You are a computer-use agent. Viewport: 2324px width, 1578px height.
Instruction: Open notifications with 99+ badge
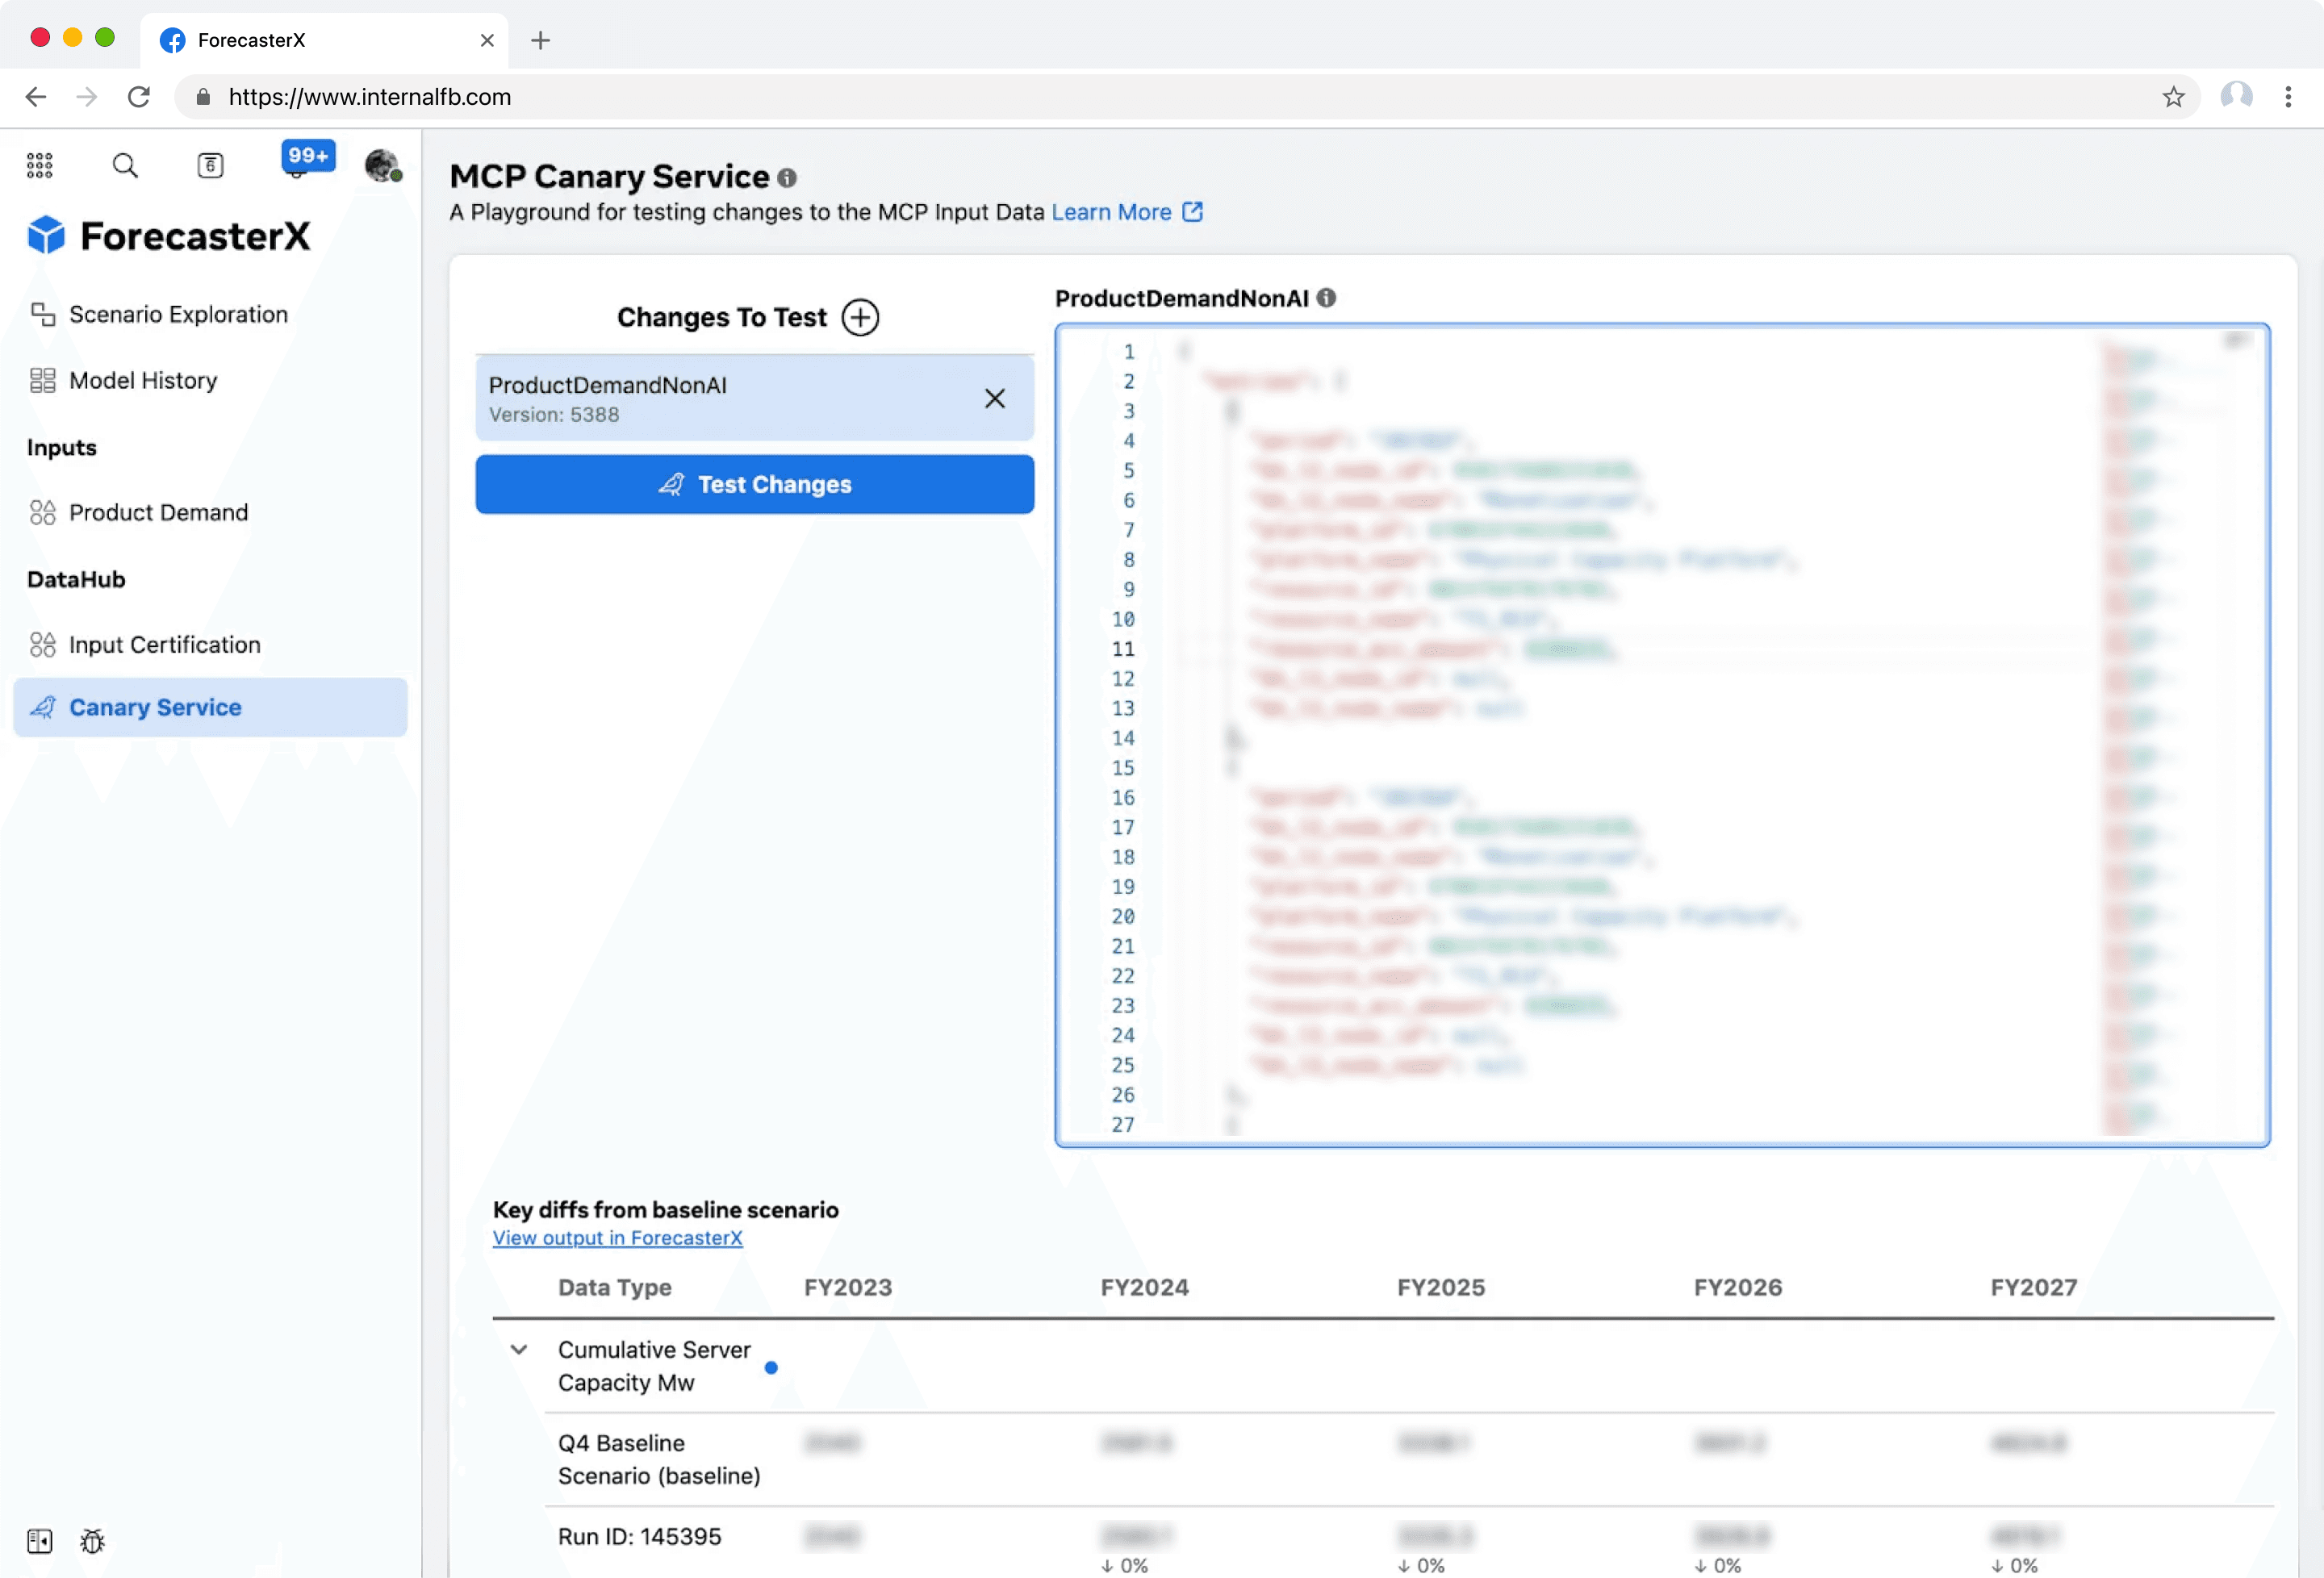[307, 158]
